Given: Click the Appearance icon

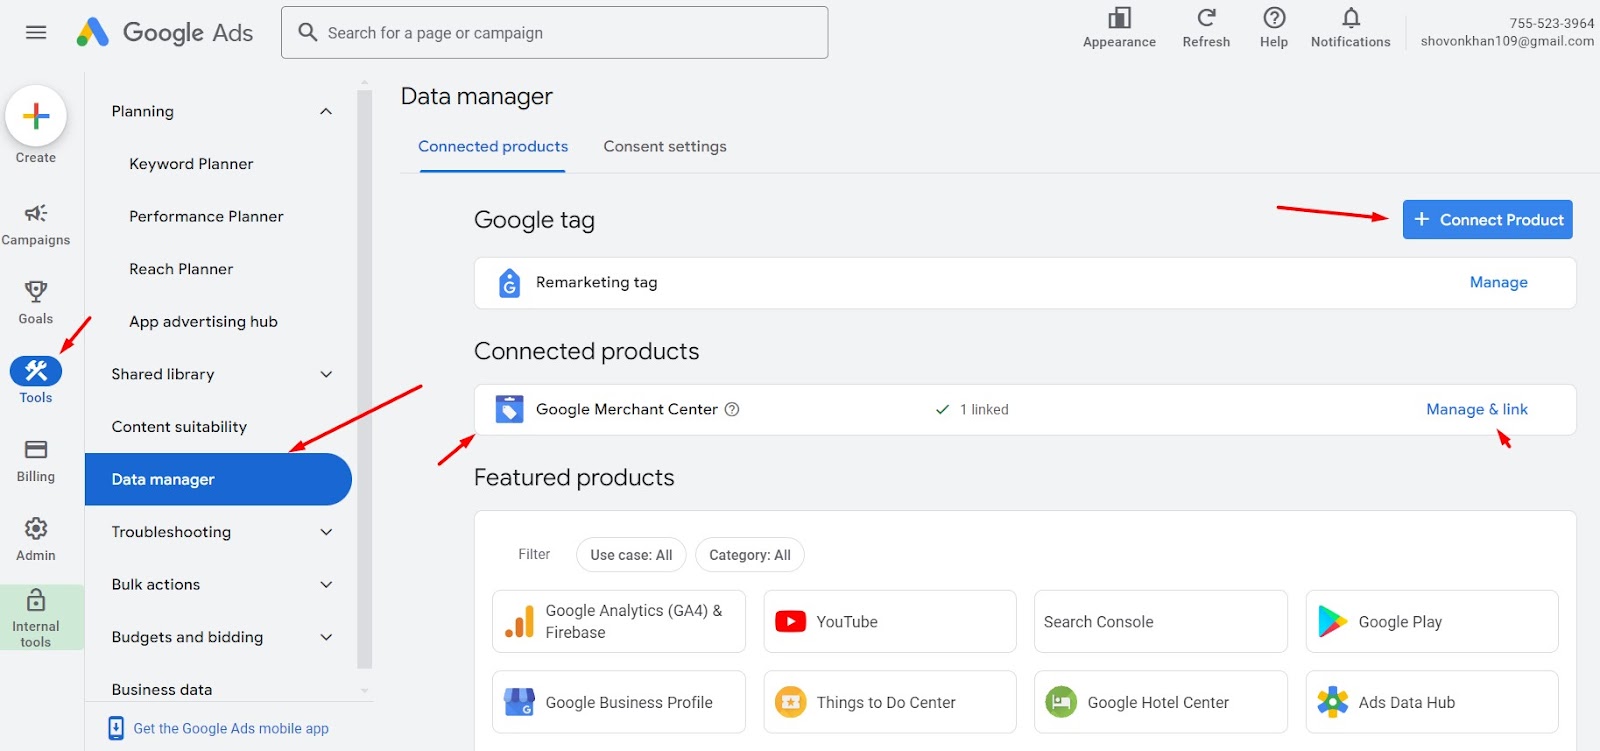Looking at the screenshot, I should pos(1119,18).
